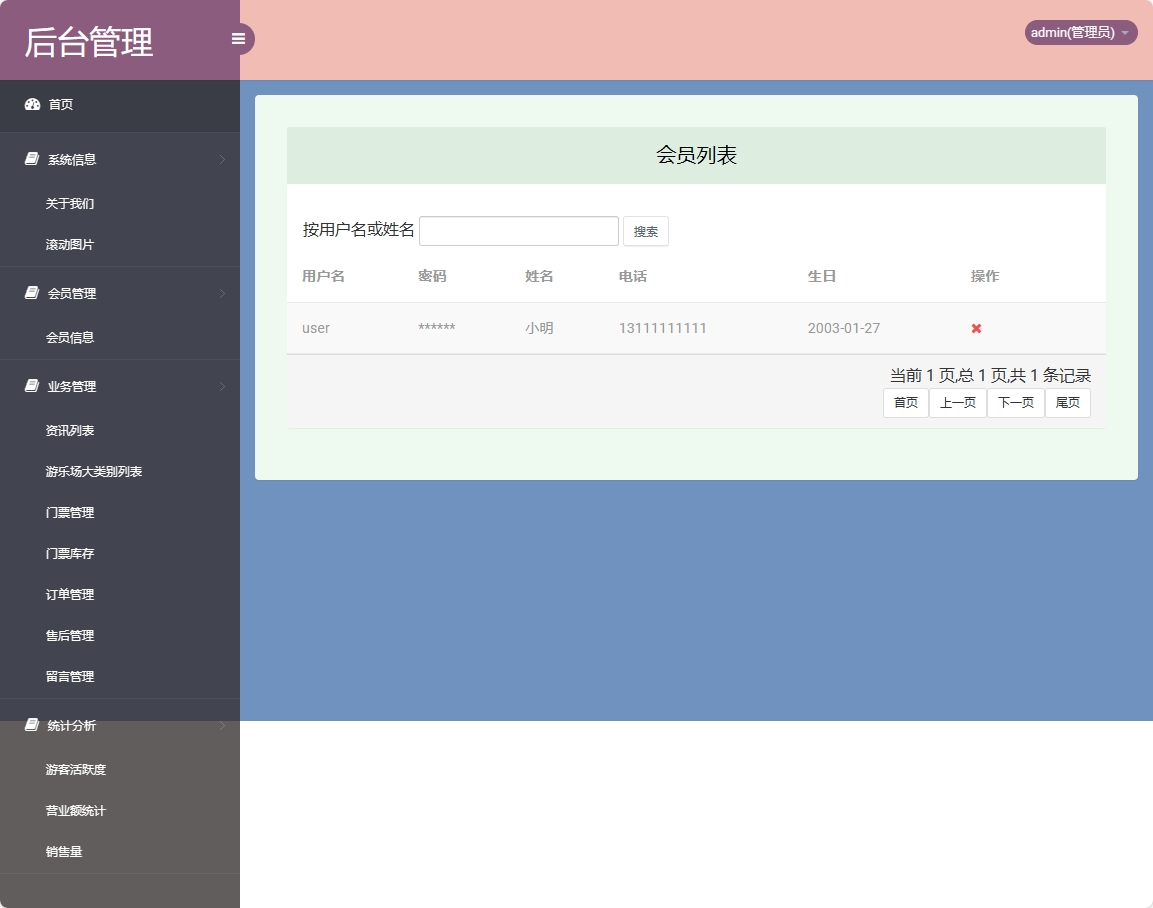Viewport: 1153px width, 908px height.
Task: Collapse the 系统信息 section chevron
Action: [x=222, y=159]
